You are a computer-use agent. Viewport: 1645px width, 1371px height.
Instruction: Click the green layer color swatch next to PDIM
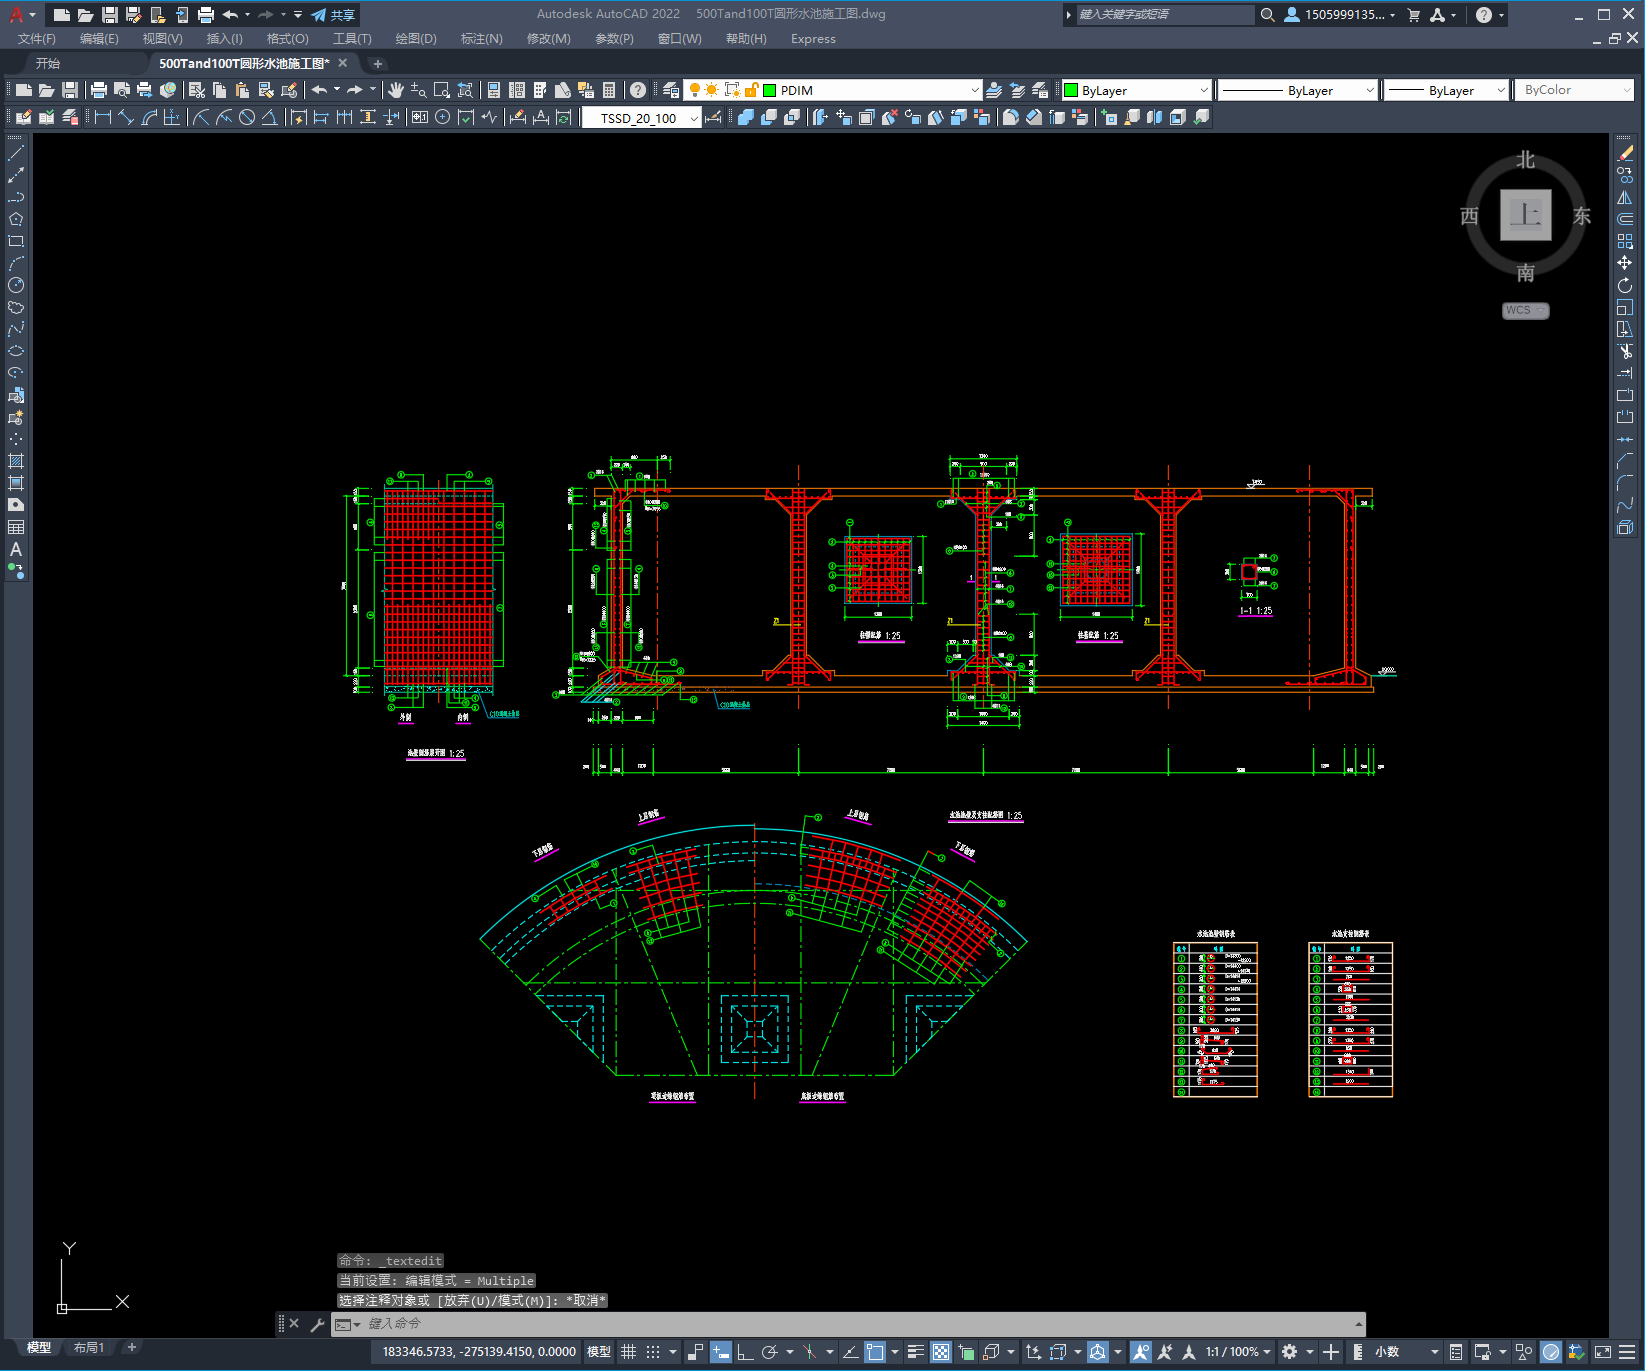770,90
